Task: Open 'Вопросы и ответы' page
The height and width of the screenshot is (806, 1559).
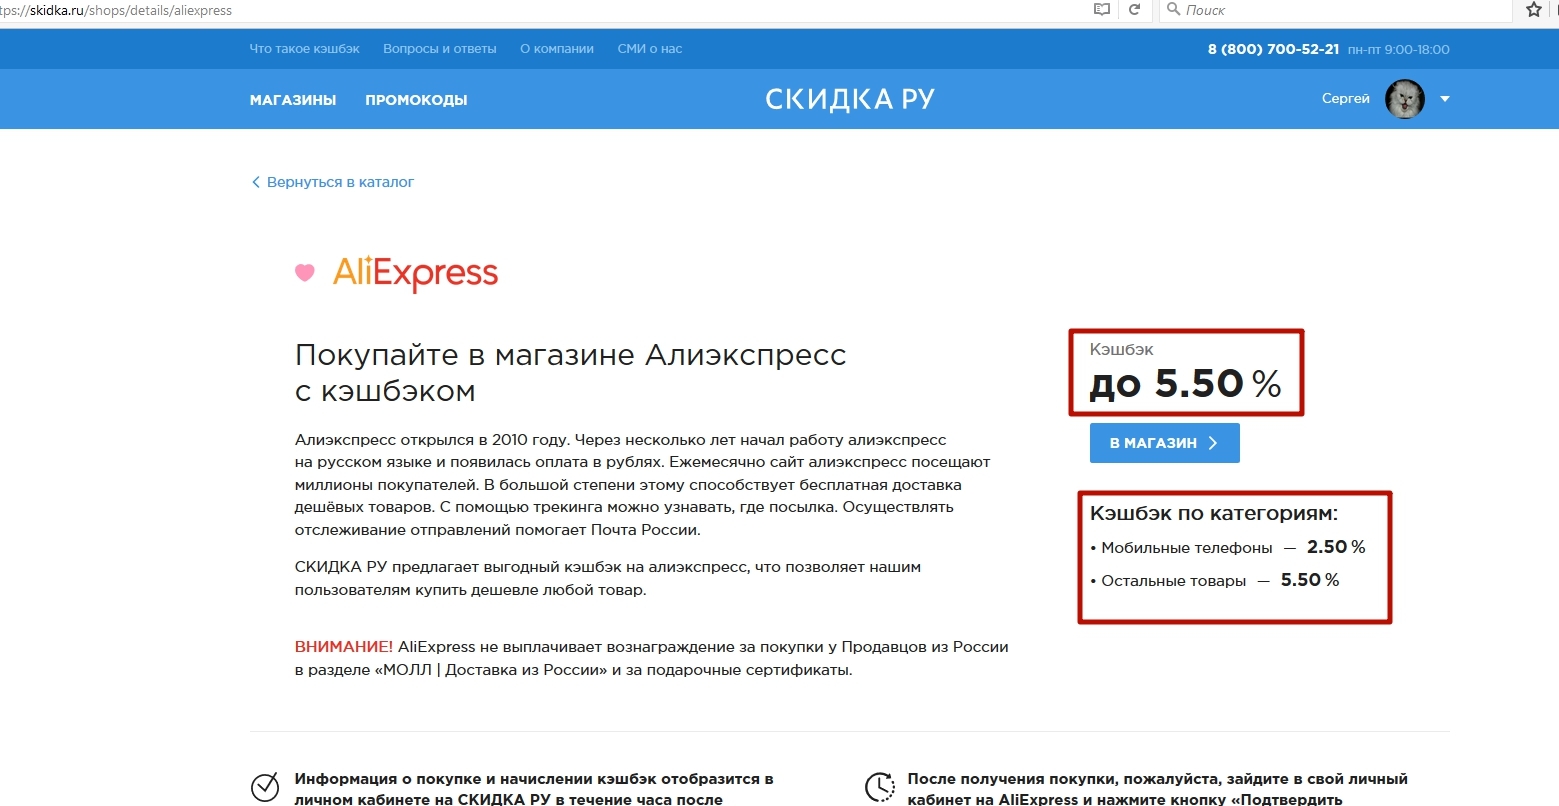Action: [x=440, y=49]
